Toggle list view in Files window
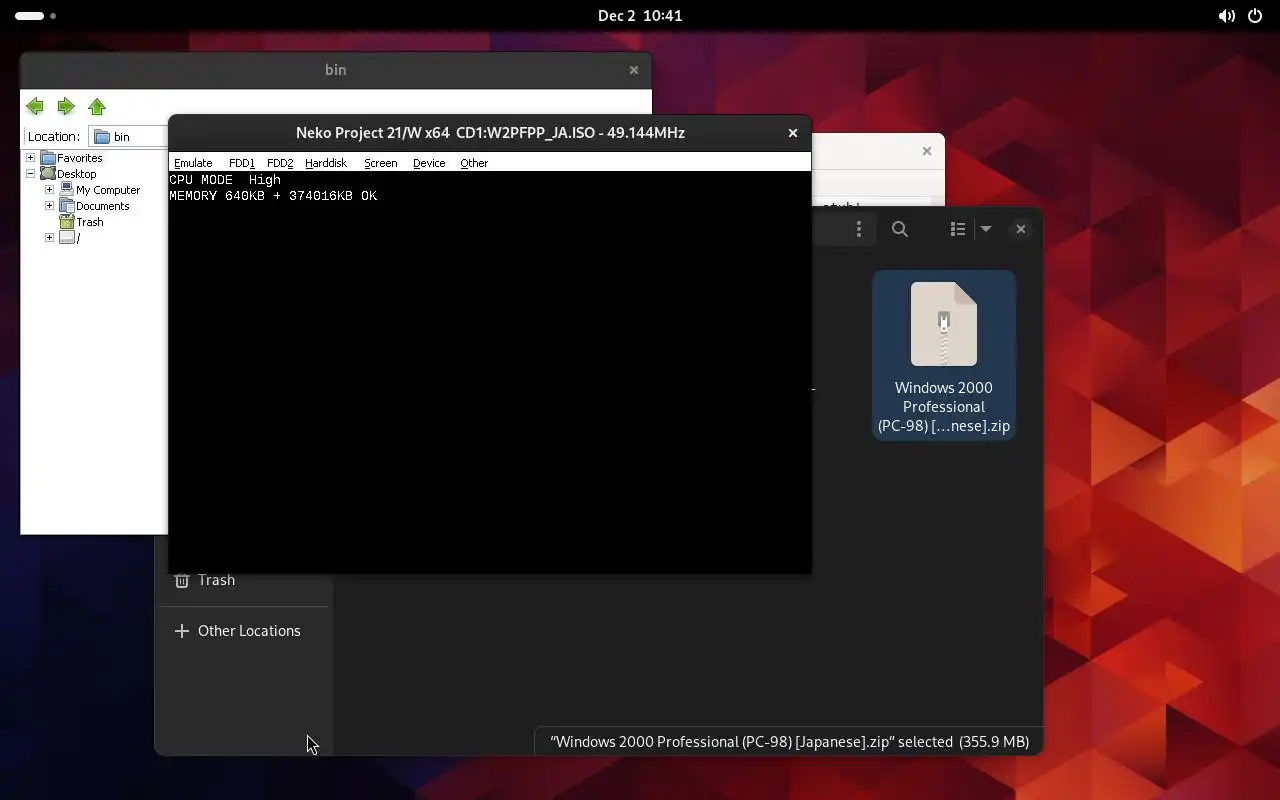The image size is (1280, 800). 957,230
